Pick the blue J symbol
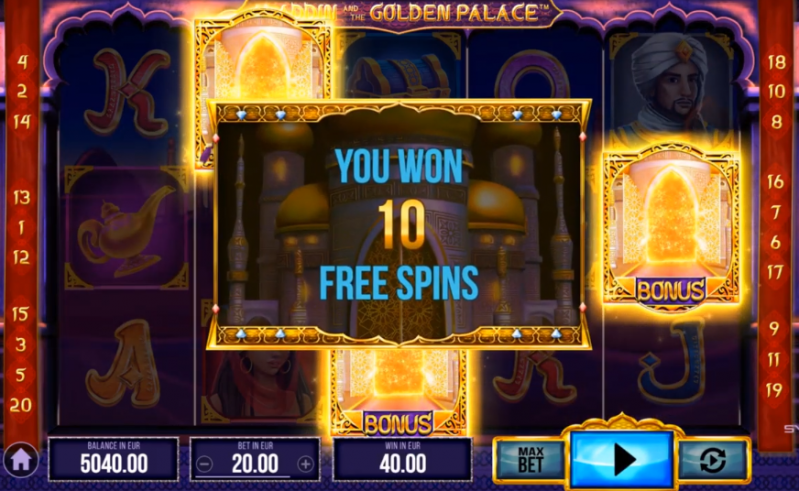 click(673, 362)
